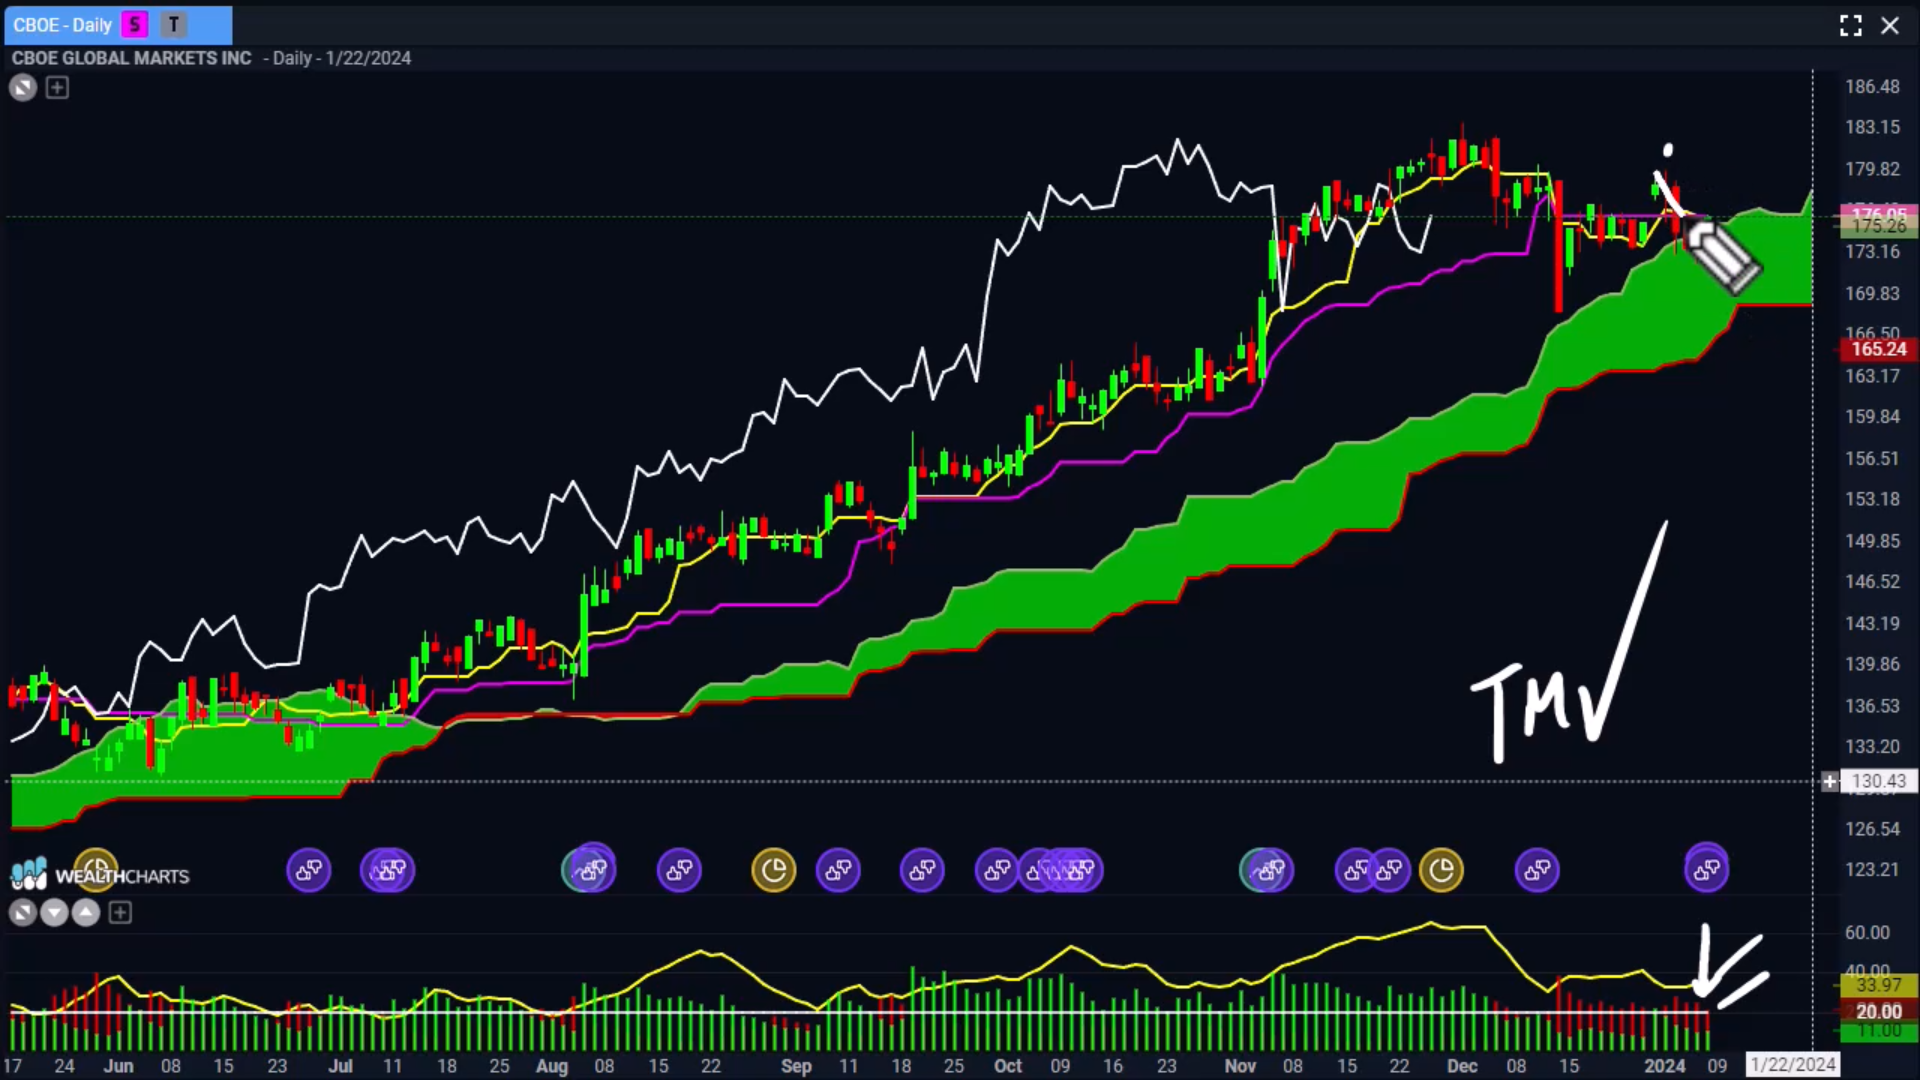
Task: Click the yellow 33.97 indicator value label
Action: [1879, 985]
